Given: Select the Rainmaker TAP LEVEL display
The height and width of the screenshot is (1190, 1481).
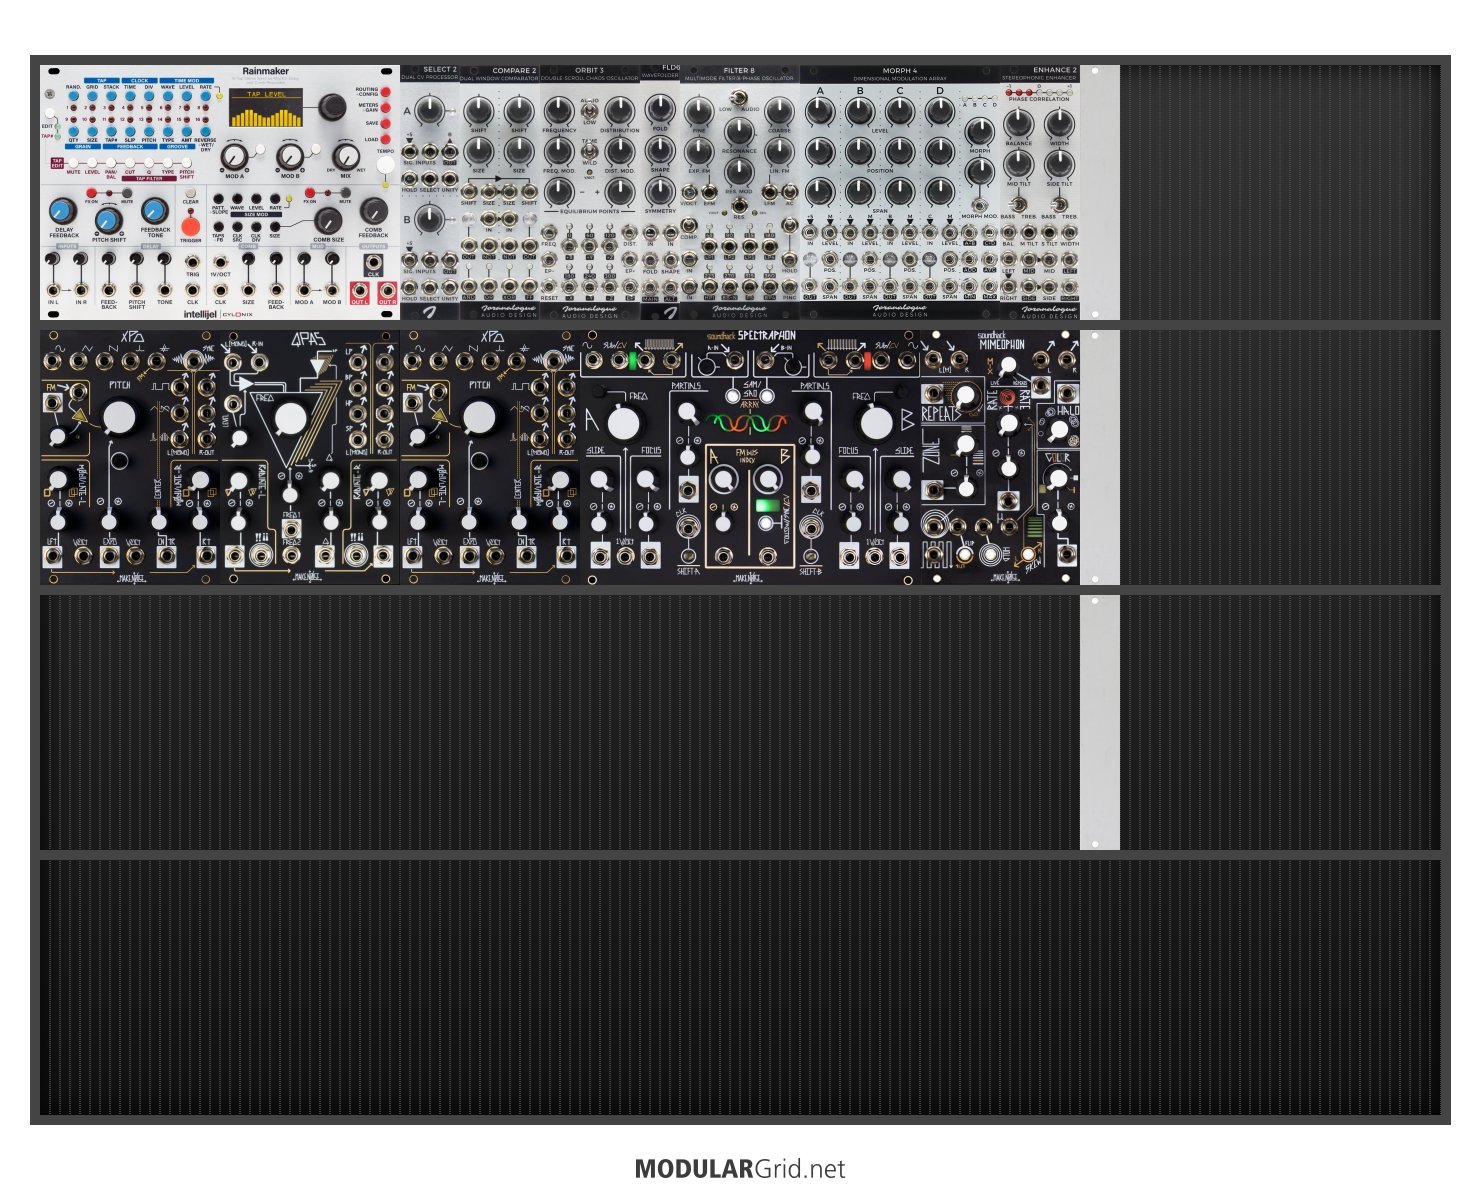Looking at the screenshot, I should click(266, 107).
